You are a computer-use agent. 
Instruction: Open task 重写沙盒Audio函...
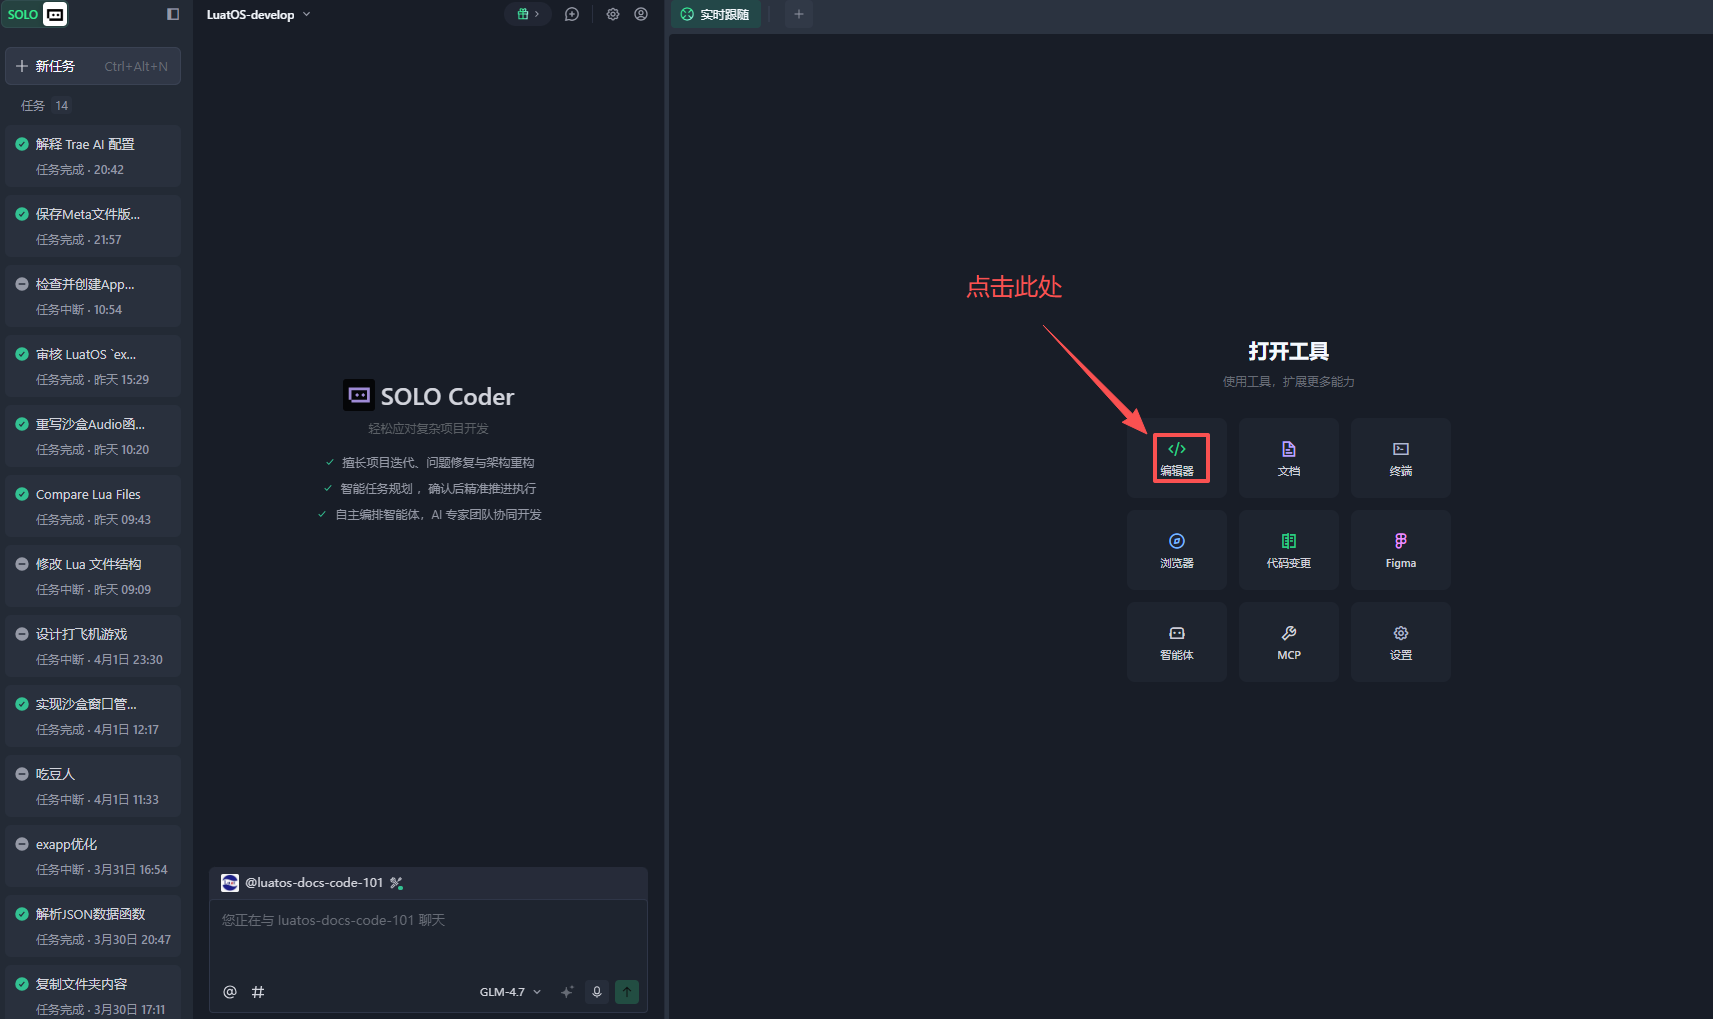(x=93, y=436)
